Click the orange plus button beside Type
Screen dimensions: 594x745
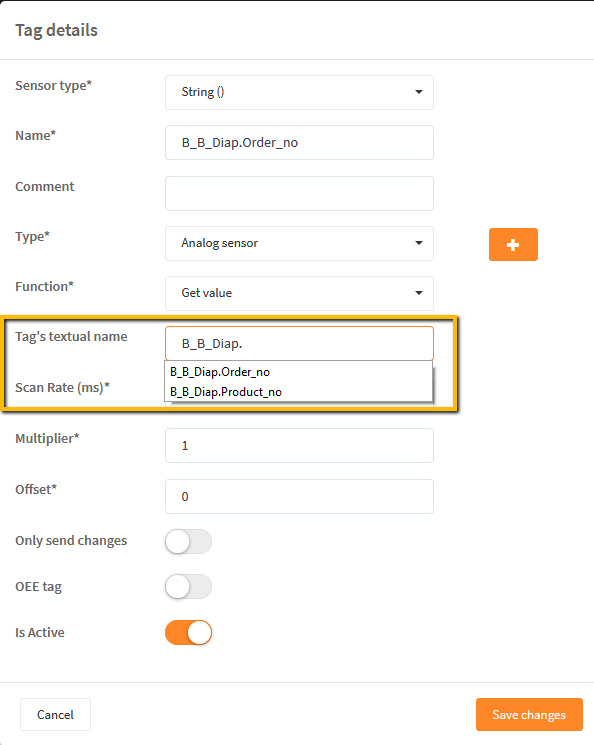tap(513, 245)
